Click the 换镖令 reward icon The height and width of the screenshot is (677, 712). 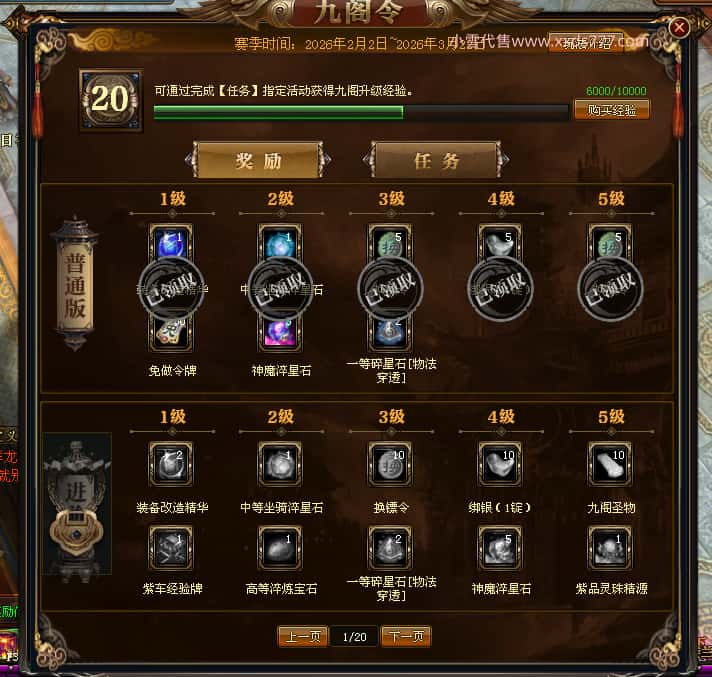pyautogui.click(x=390, y=464)
